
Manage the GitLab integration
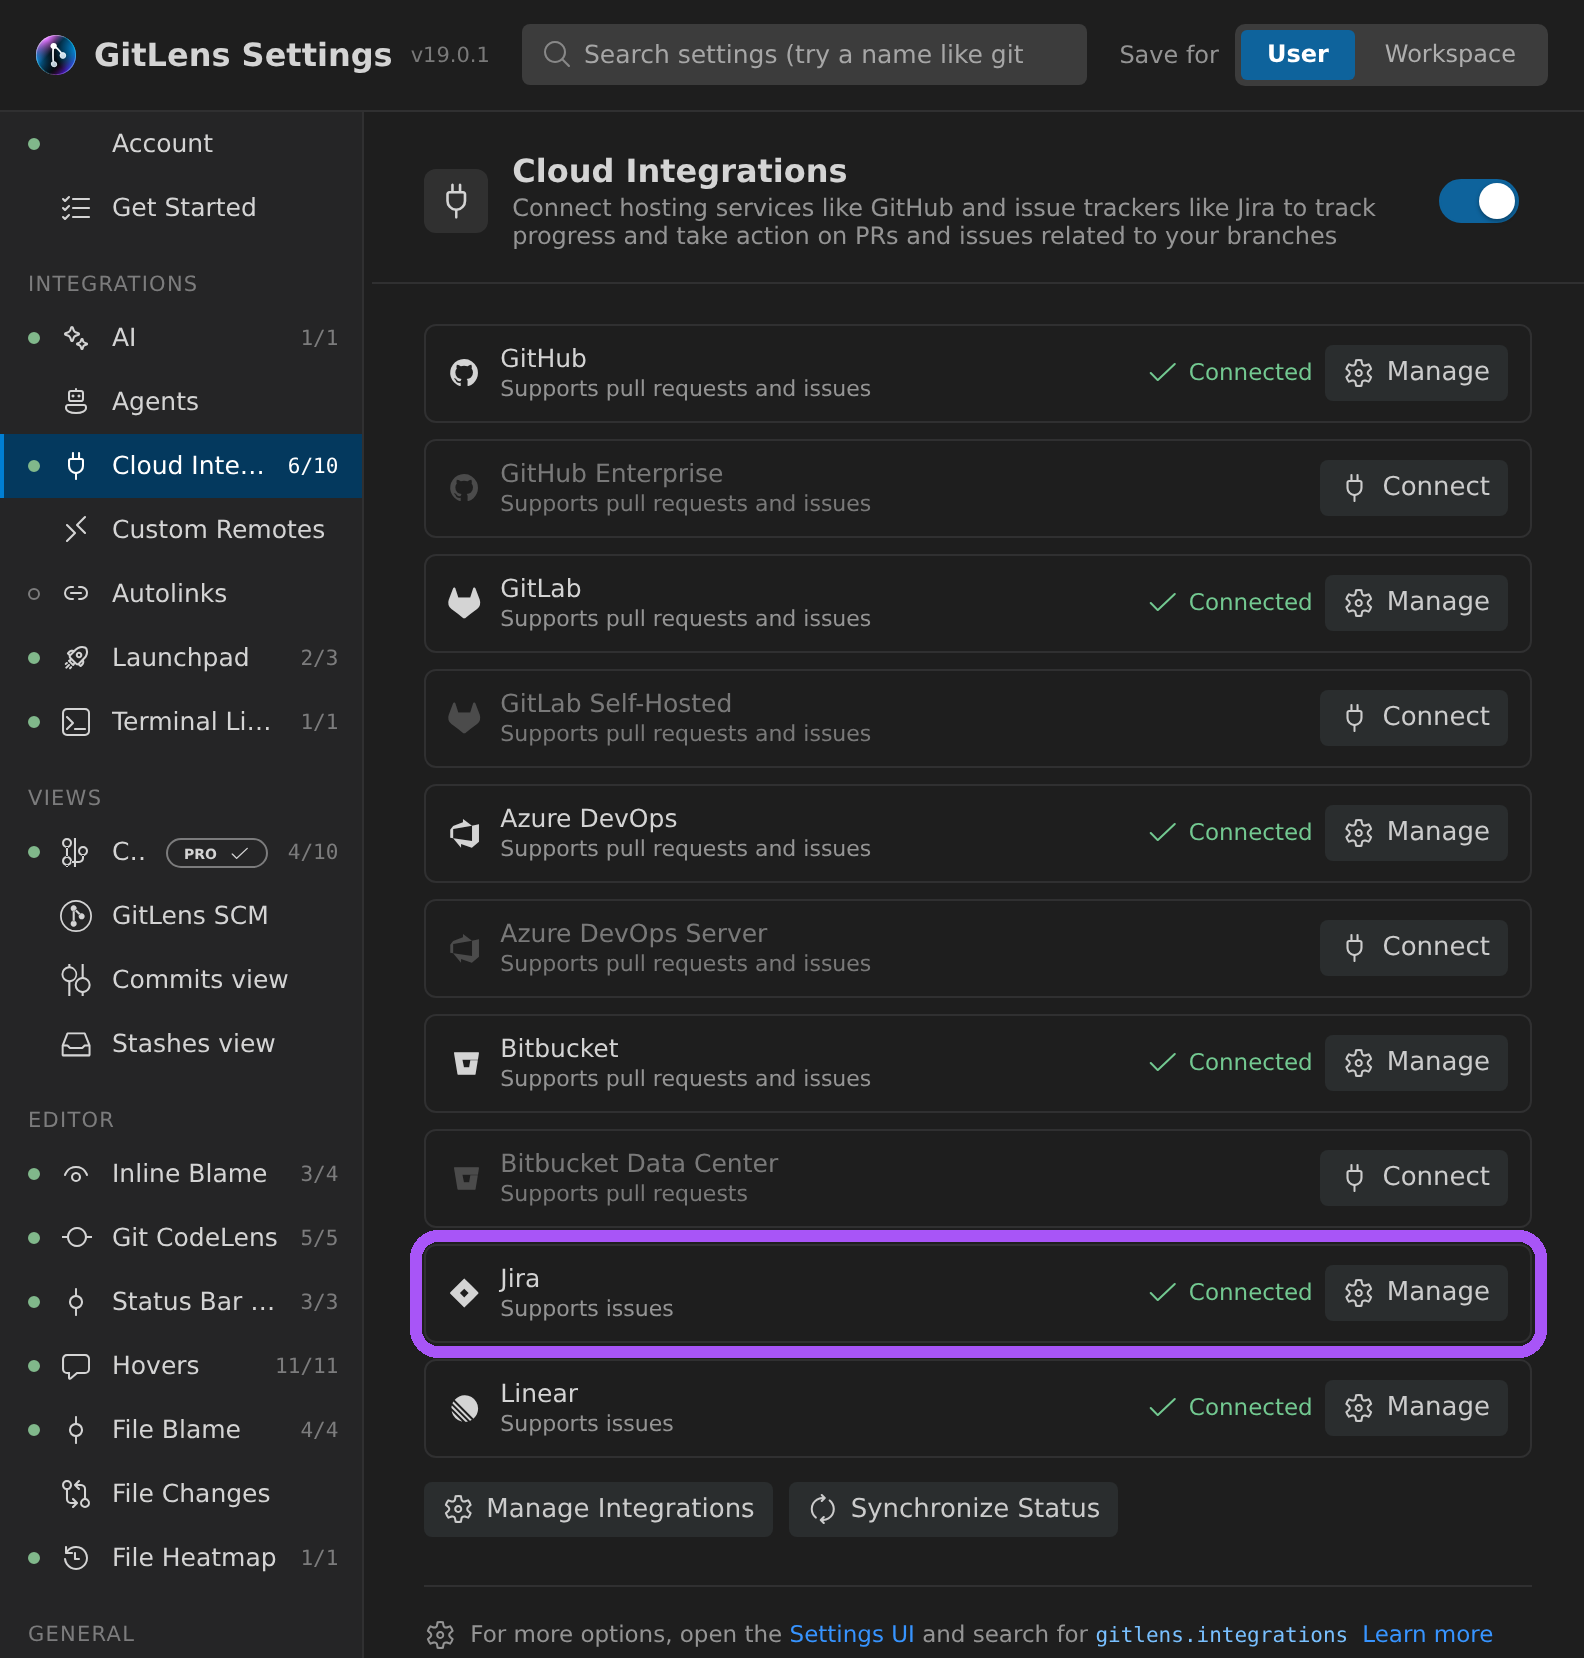coord(1416,603)
